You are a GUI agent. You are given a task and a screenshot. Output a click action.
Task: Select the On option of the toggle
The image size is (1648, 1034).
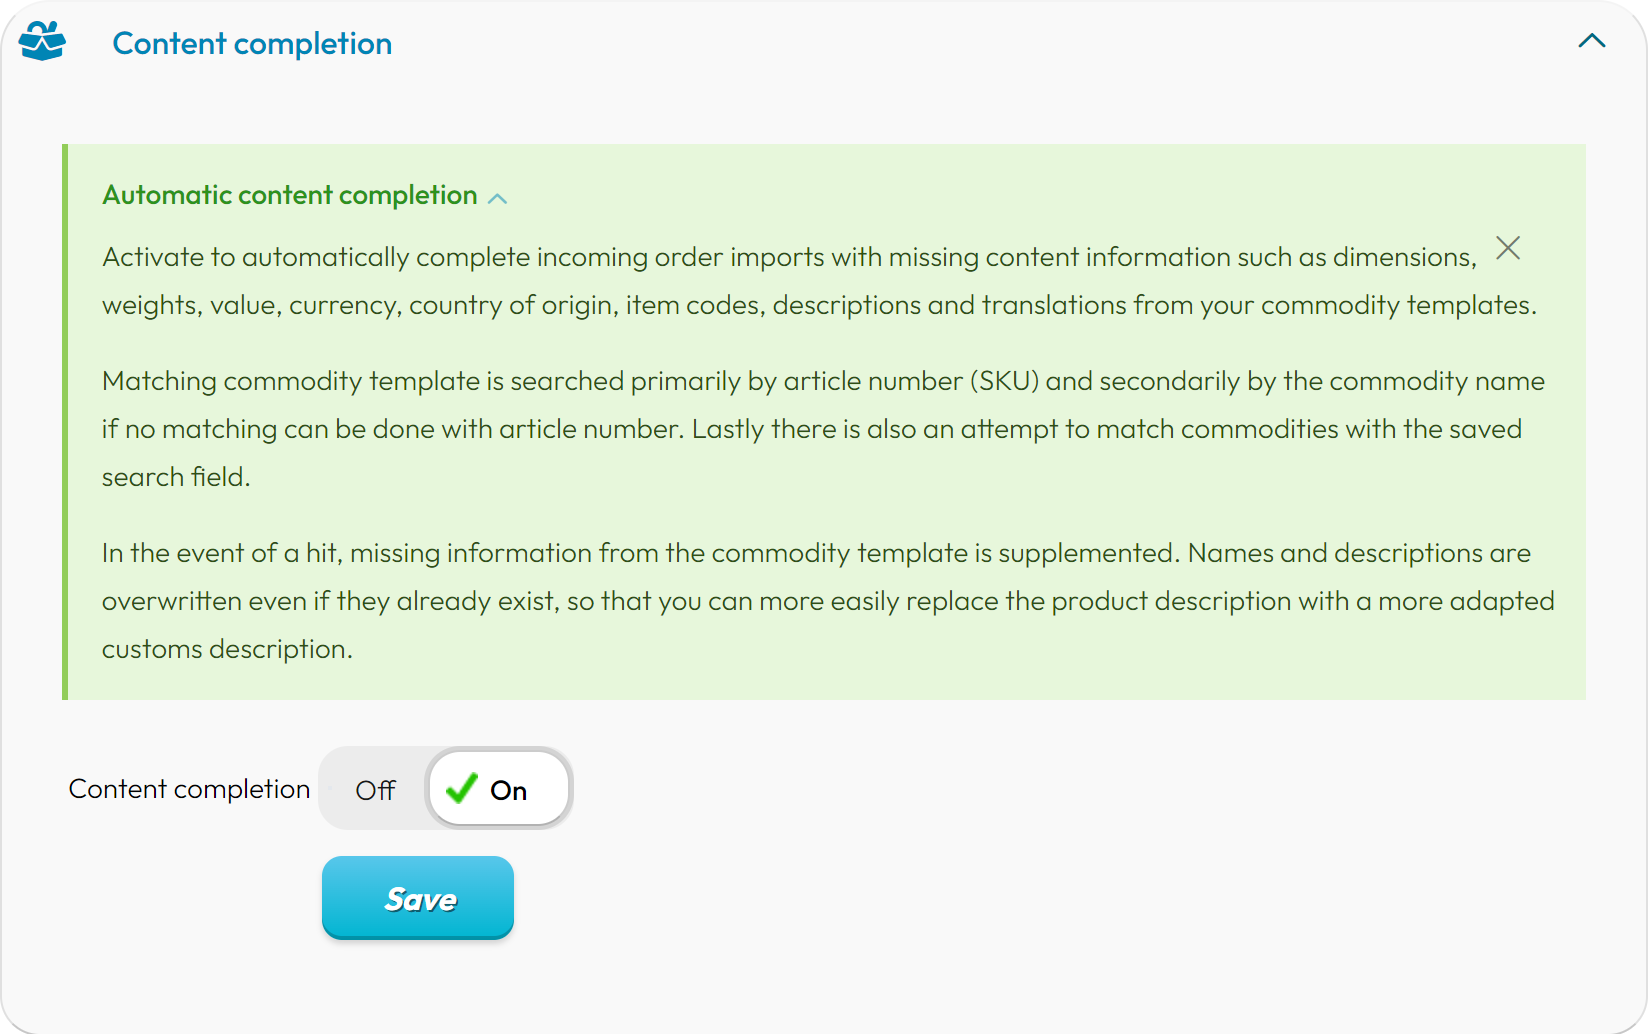click(x=499, y=789)
